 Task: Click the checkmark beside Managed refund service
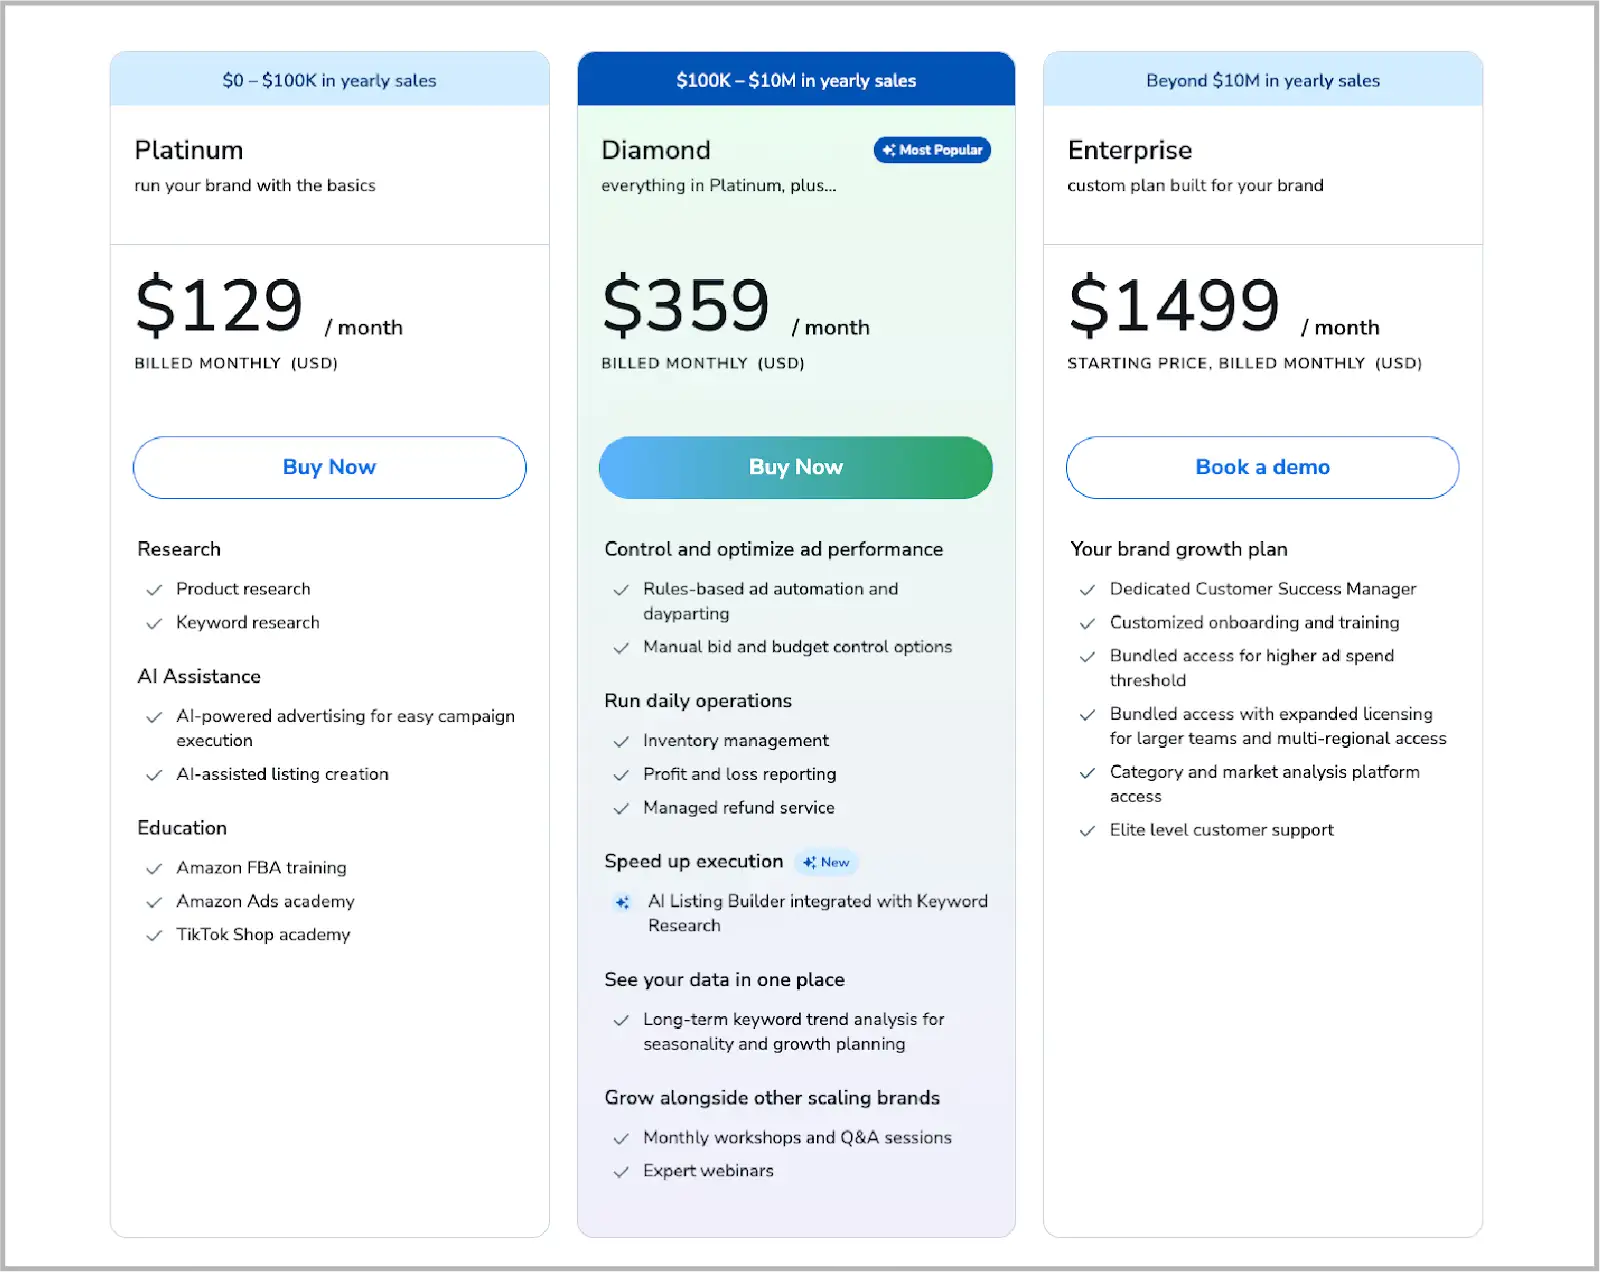[621, 808]
